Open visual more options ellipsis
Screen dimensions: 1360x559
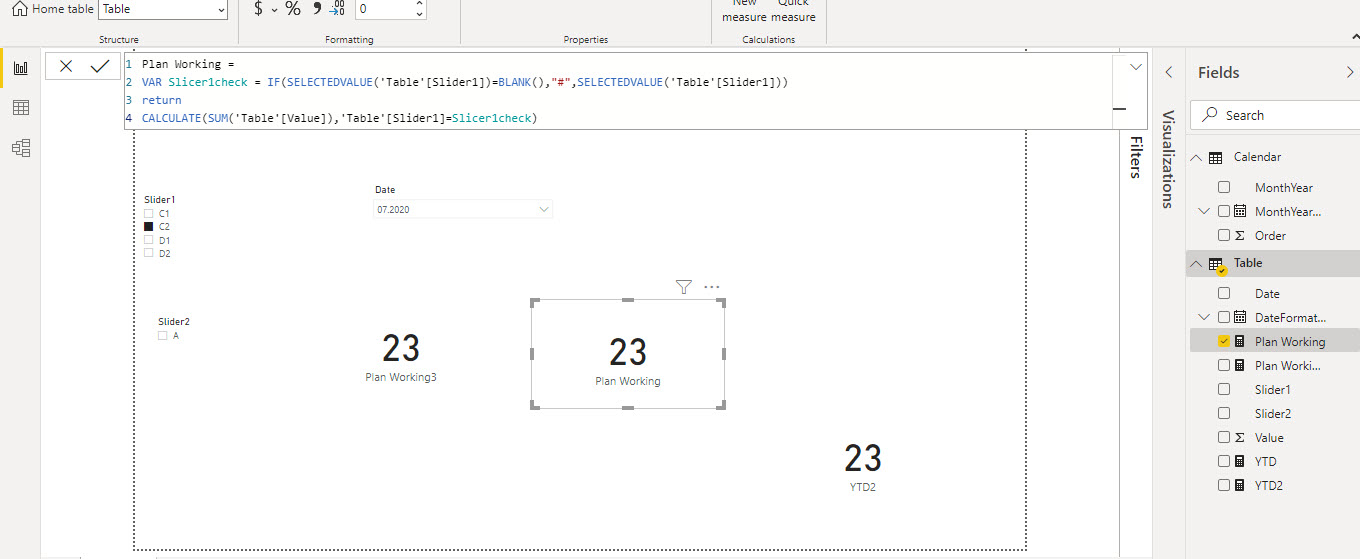tap(712, 287)
